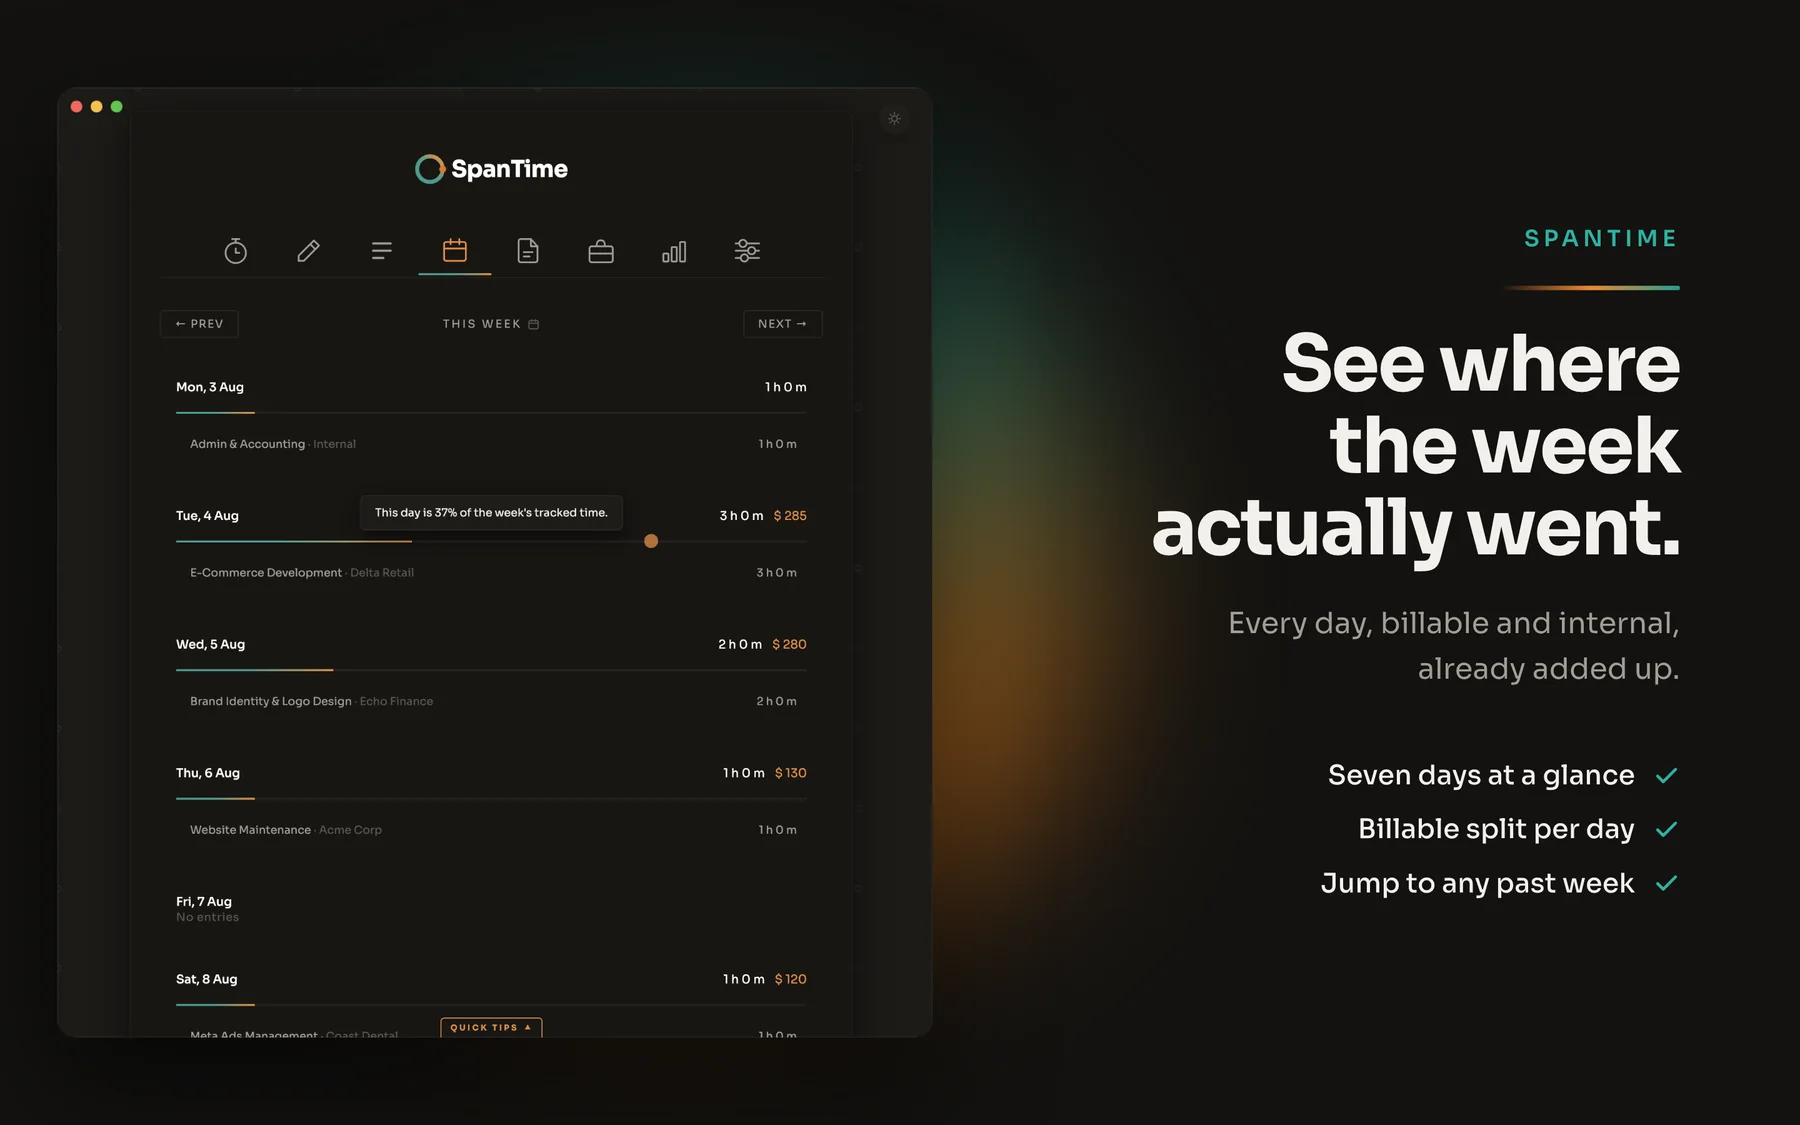Viewport: 1800px width, 1125px height.
Task: Go to the previous week with PREV
Action: [199, 324]
